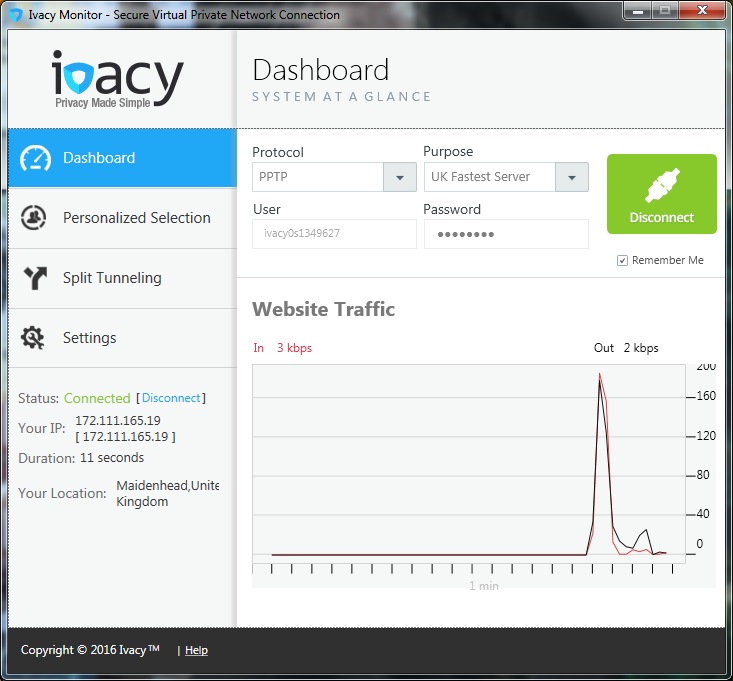Toggle the Remember Me checkbox

pyautogui.click(x=622, y=260)
